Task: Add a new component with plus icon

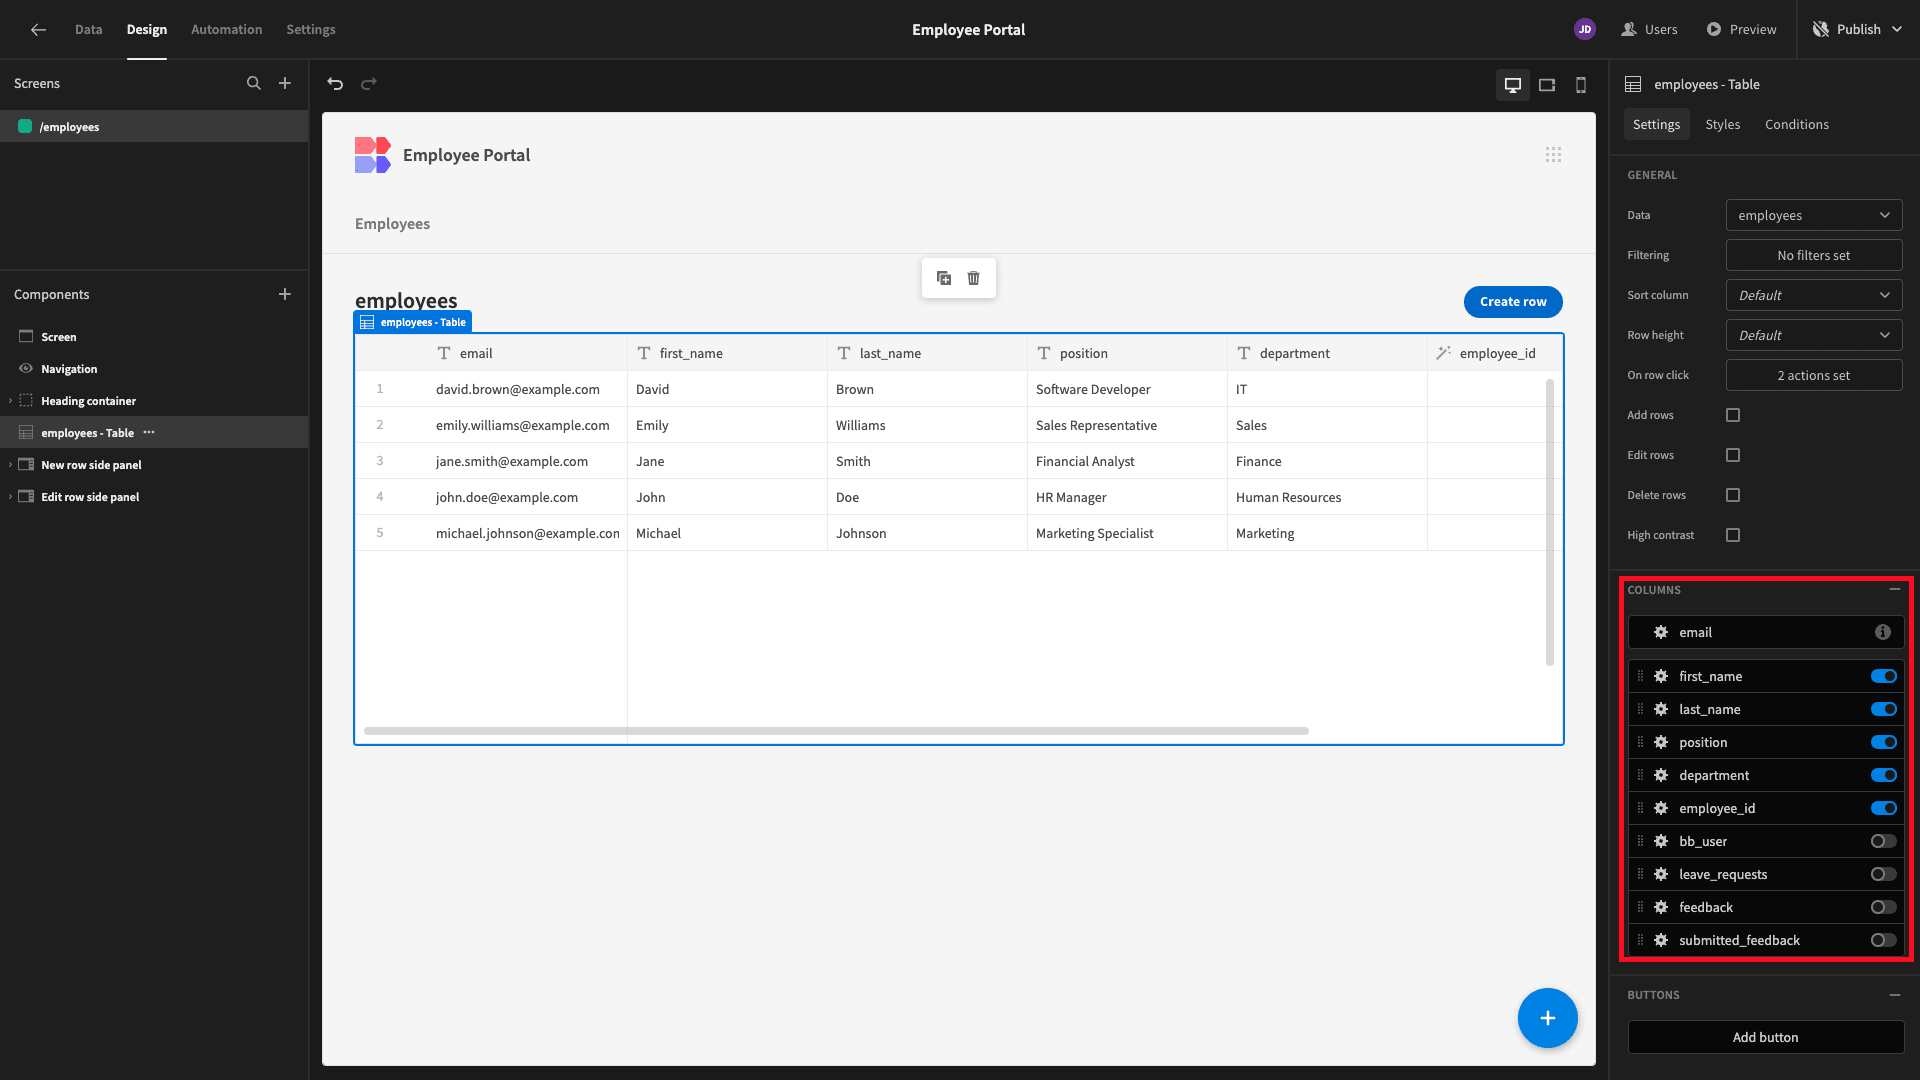Action: [x=285, y=294]
